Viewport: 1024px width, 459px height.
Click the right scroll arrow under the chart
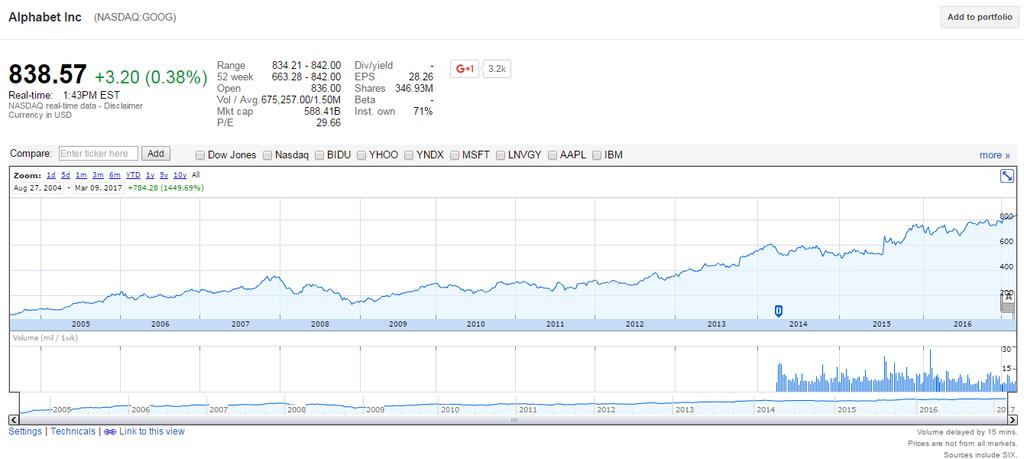click(1013, 420)
